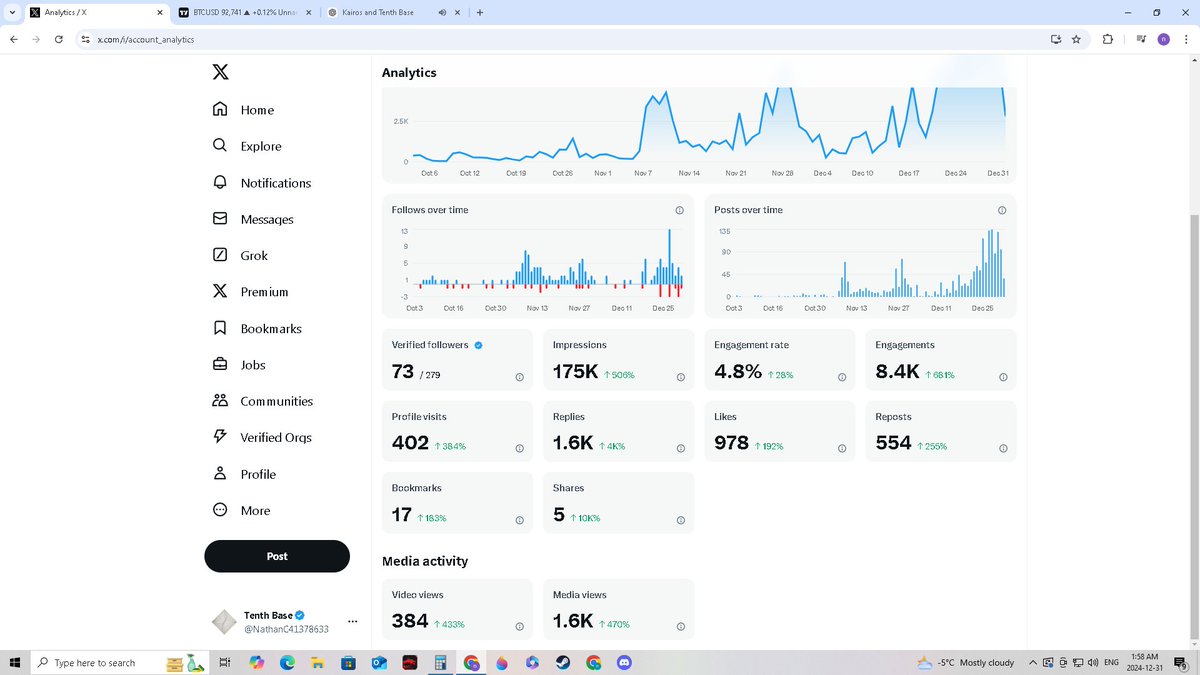Click info icon on analytics Bookmarks card
This screenshot has height=675, width=1200.
point(519,520)
